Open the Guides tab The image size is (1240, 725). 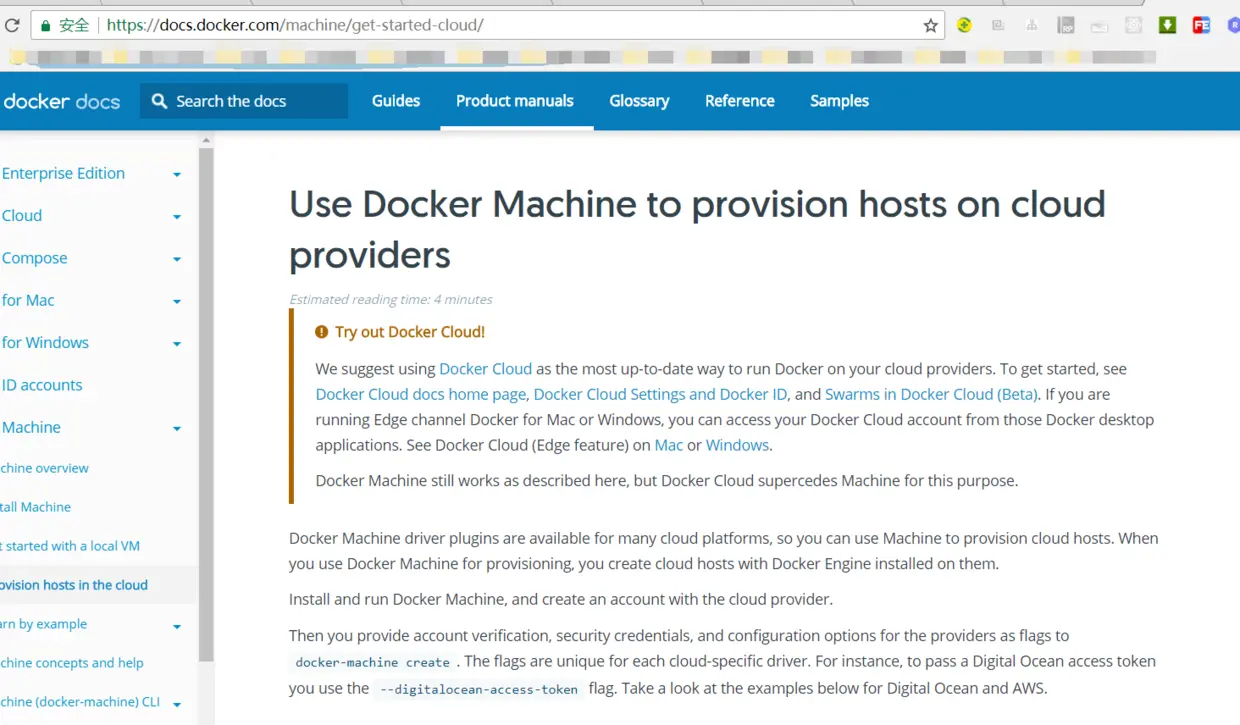coord(396,101)
